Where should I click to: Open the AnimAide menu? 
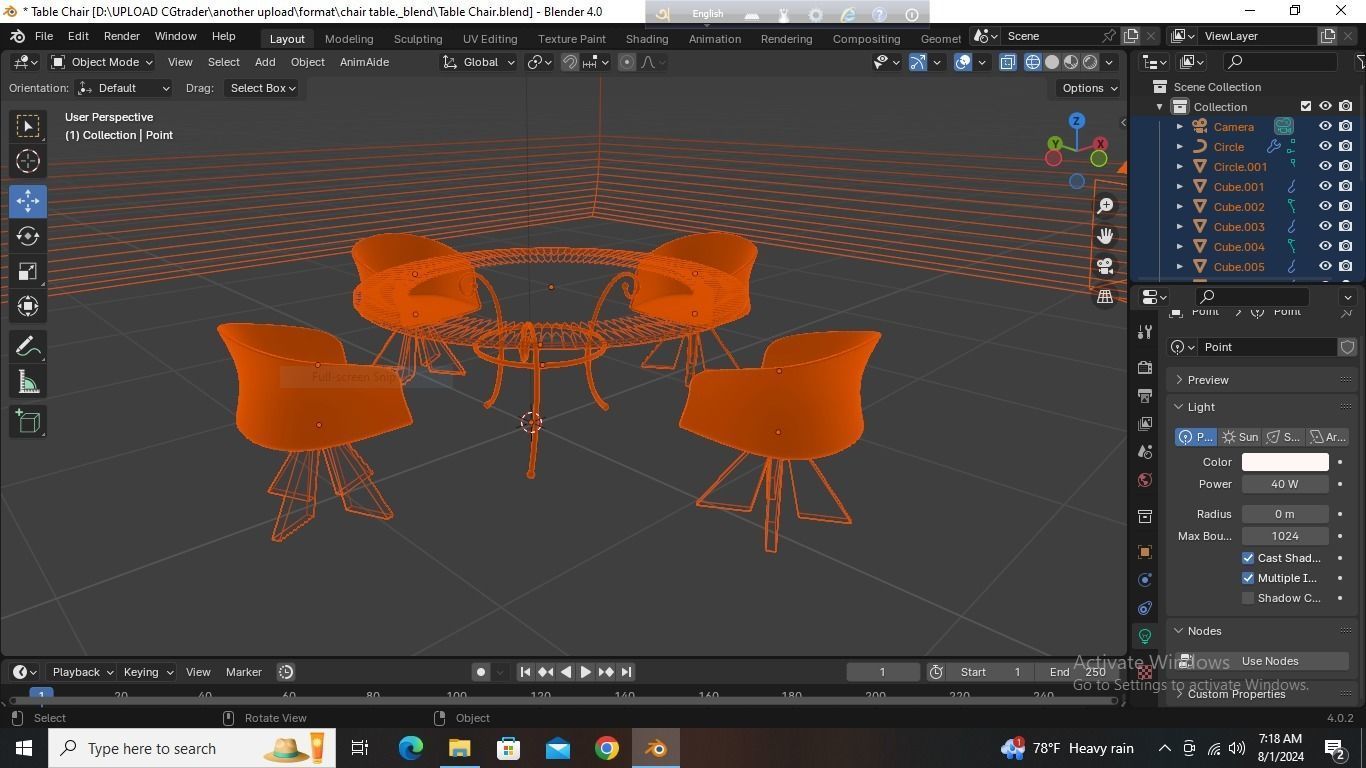pos(364,62)
